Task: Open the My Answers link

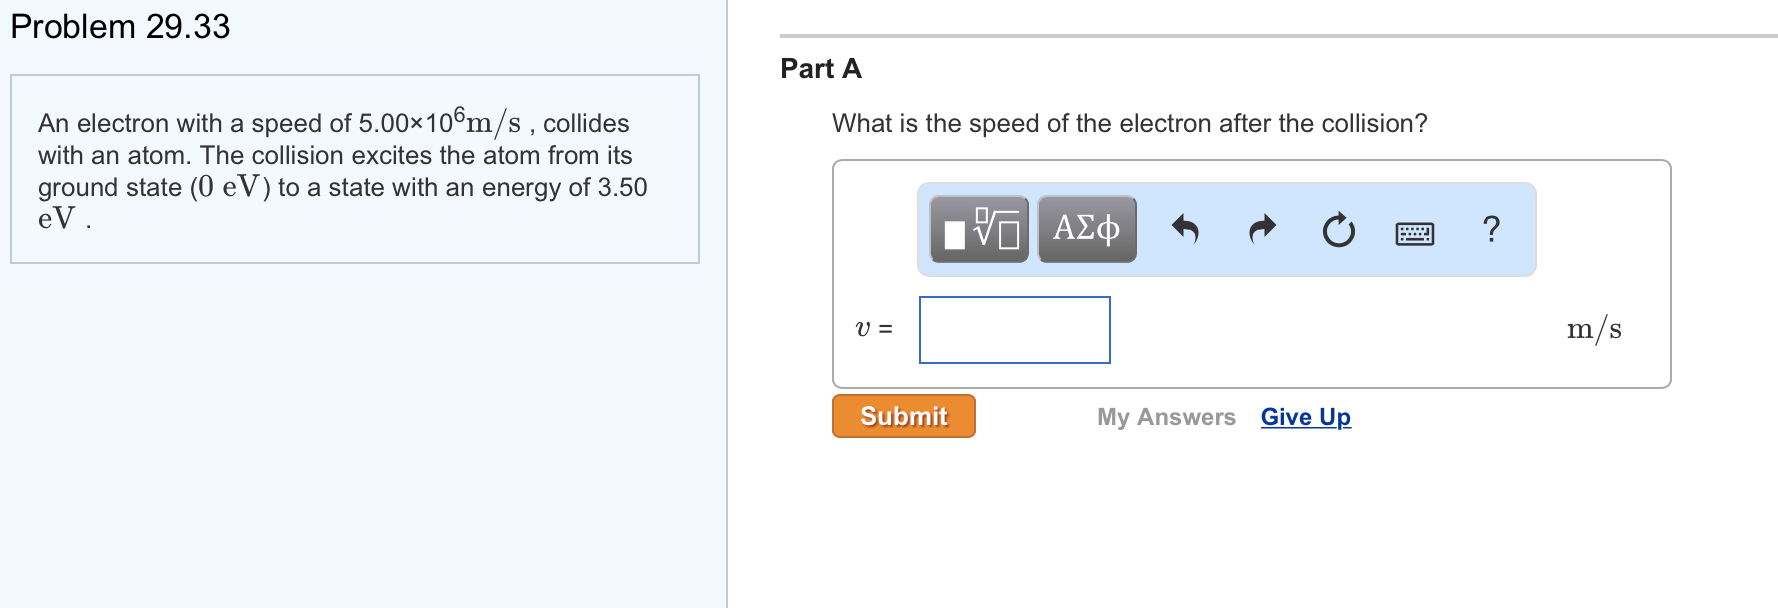Action: 1166,417
